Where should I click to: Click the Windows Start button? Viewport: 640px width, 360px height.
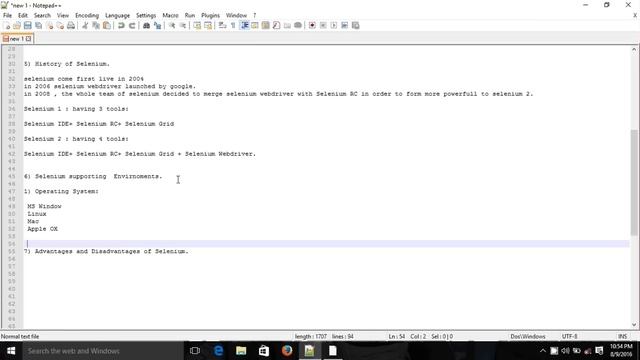tap(11, 351)
